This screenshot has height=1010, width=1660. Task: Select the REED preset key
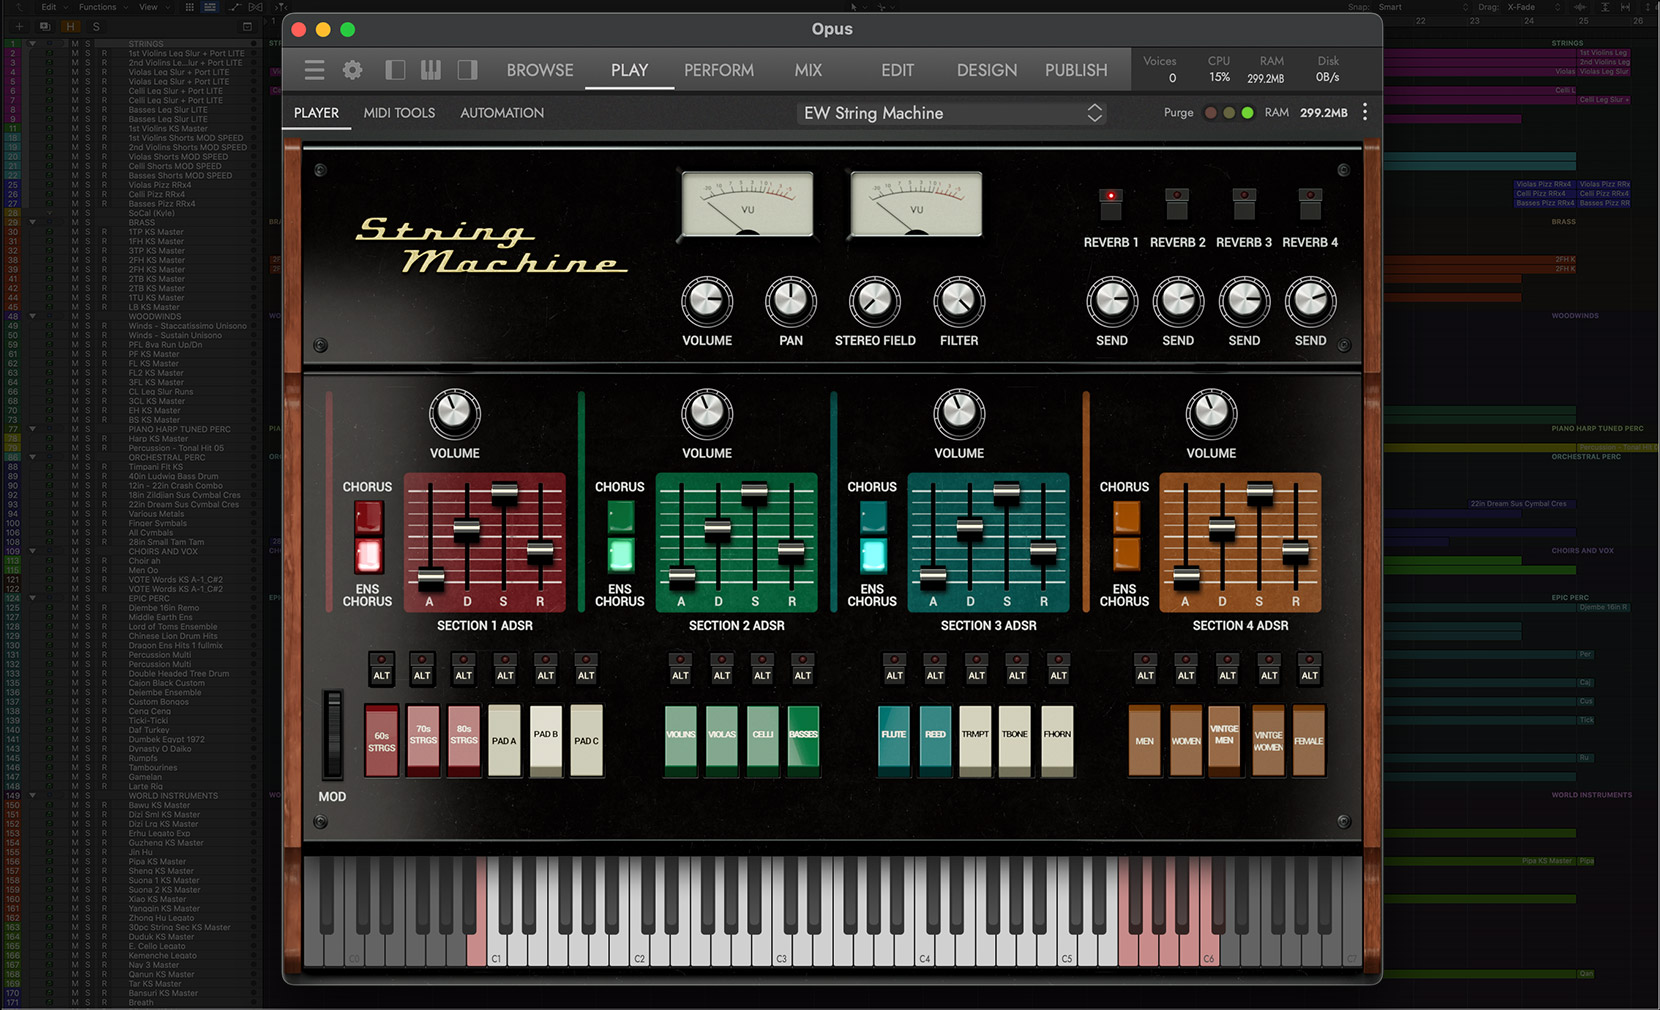(x=935, y=740)
